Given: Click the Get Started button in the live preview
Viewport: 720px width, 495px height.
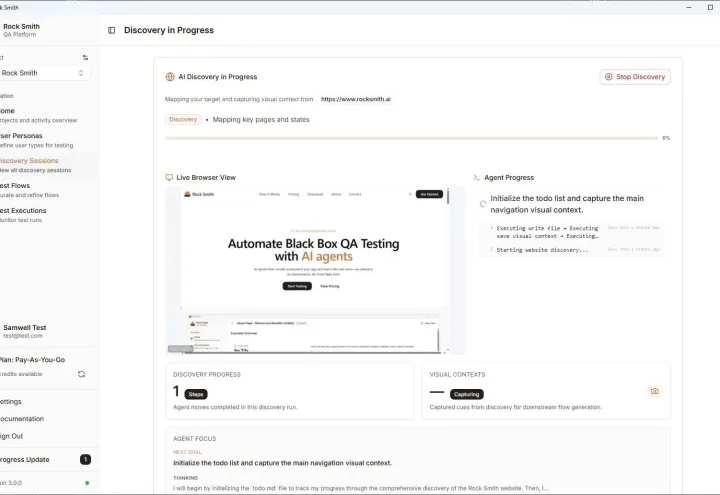Looking at the screenshot, I should point(429,194).
